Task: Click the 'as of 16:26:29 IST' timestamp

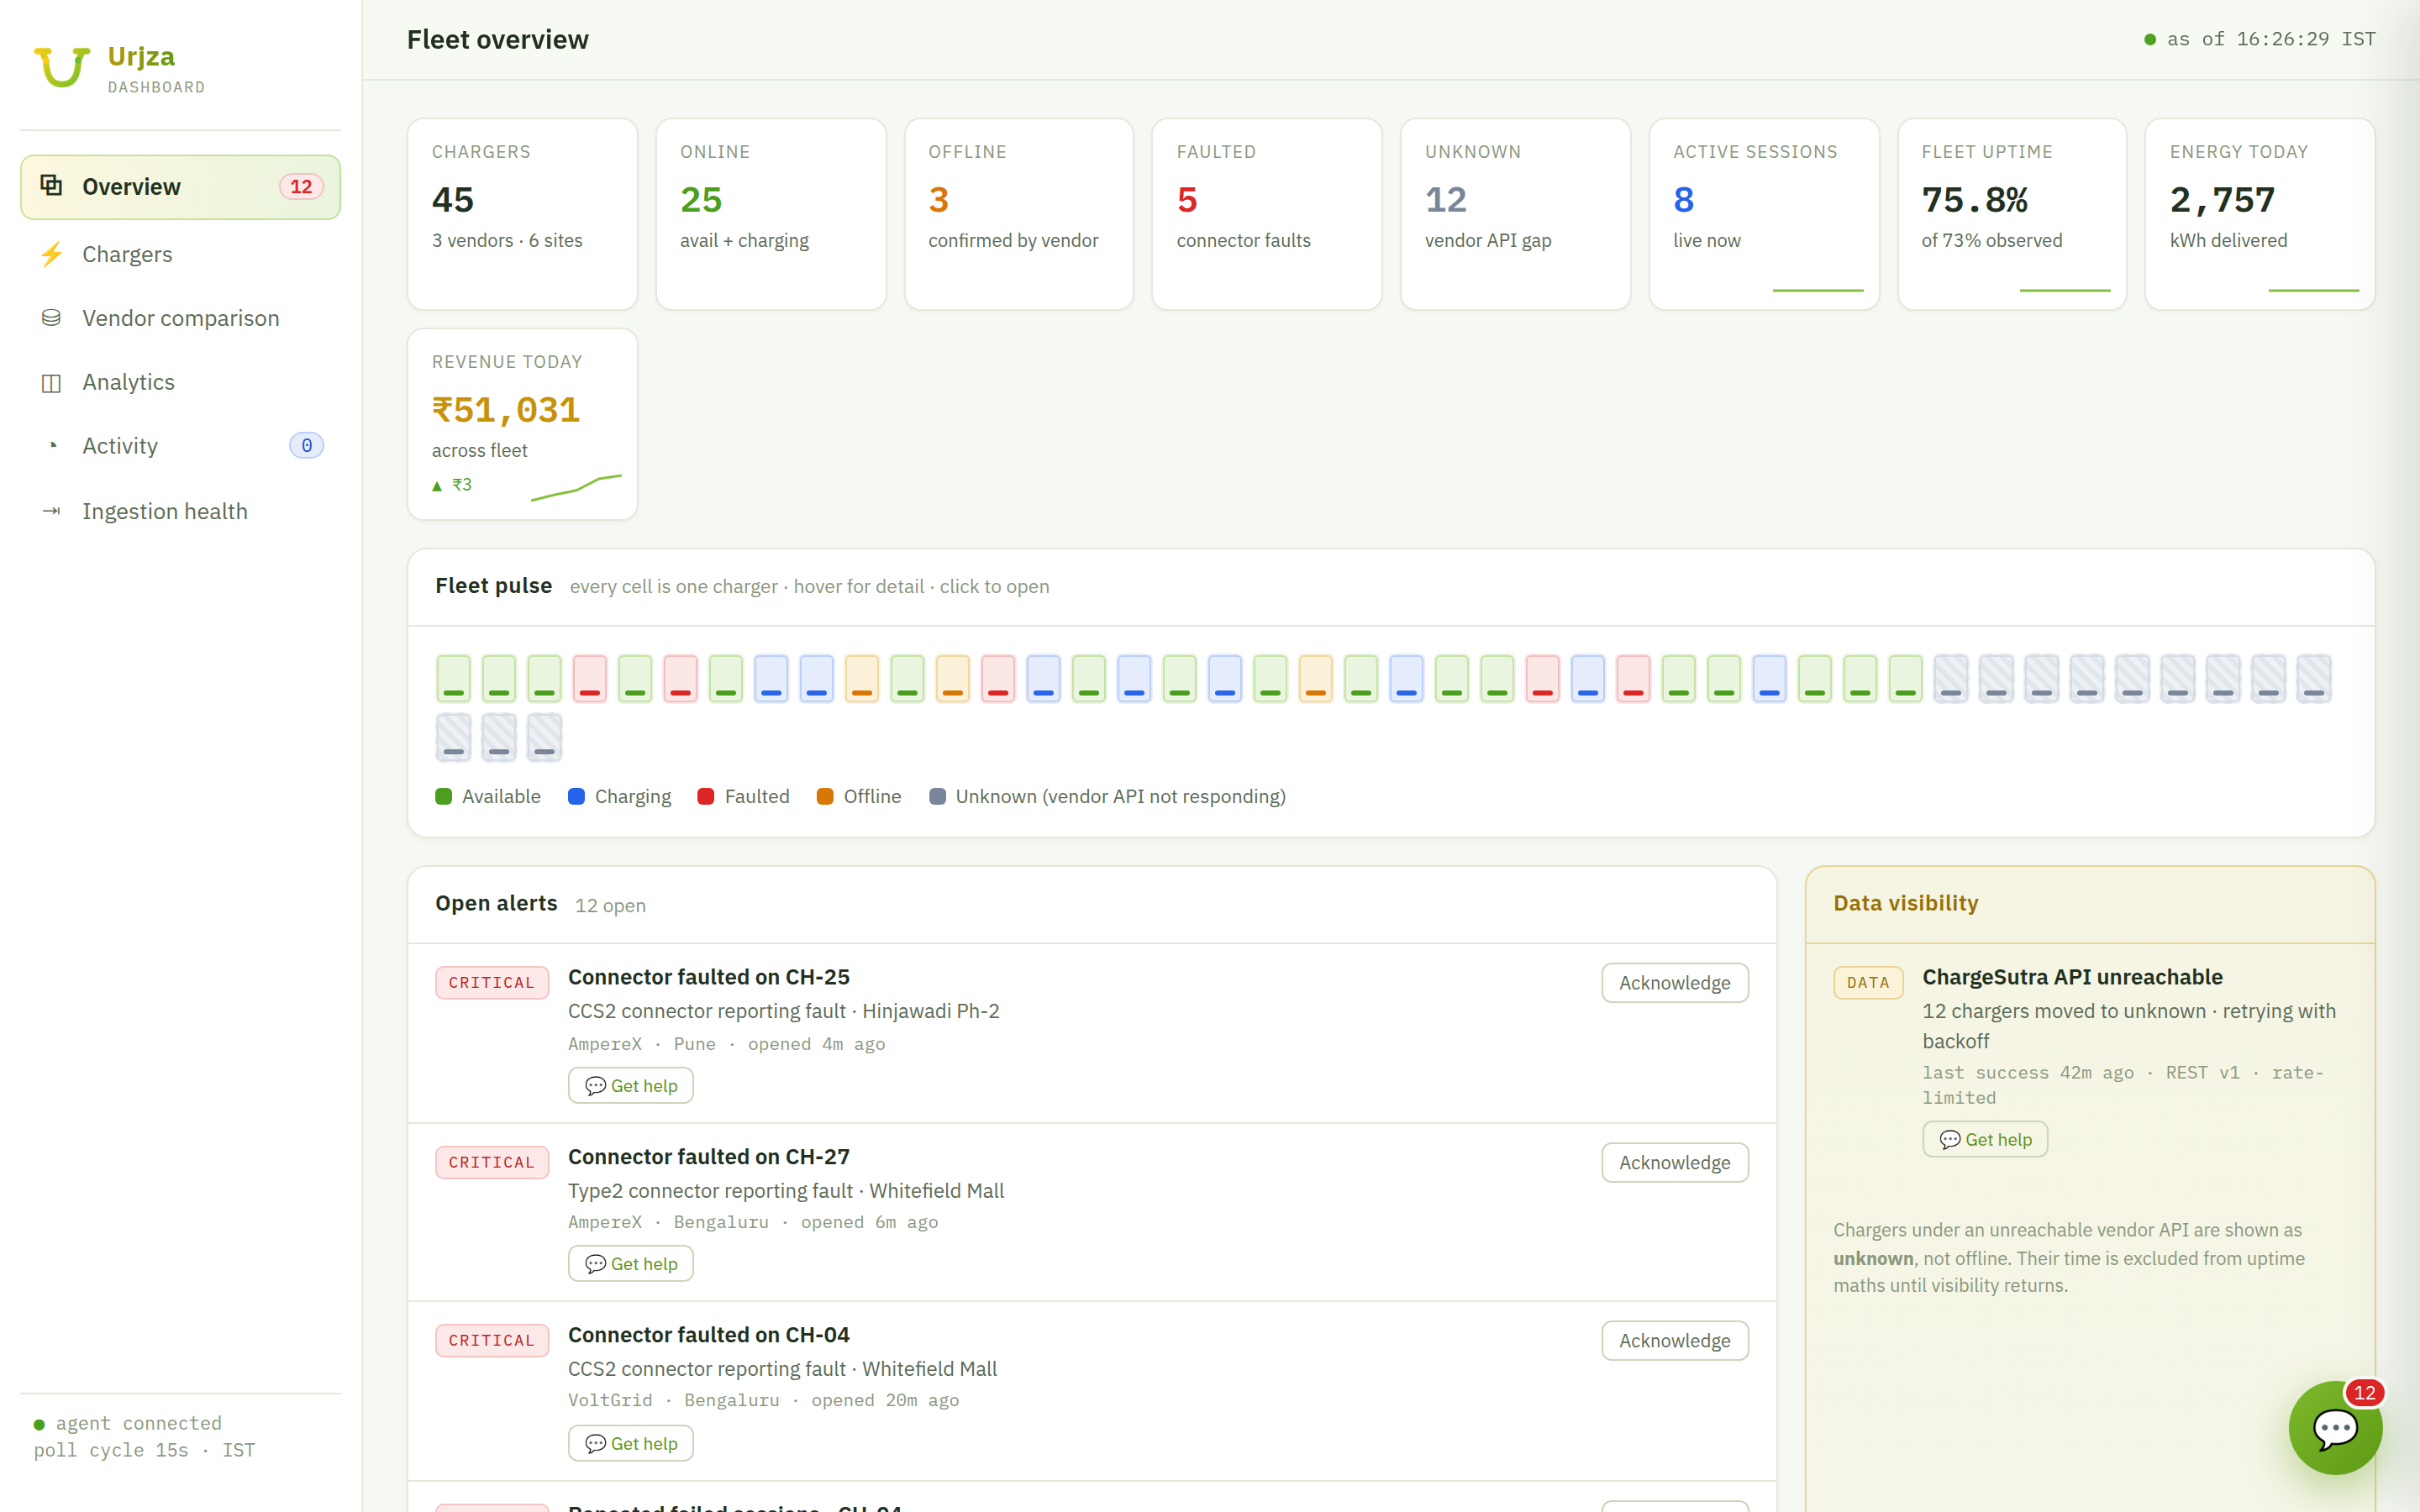Action: point(2271,39)
